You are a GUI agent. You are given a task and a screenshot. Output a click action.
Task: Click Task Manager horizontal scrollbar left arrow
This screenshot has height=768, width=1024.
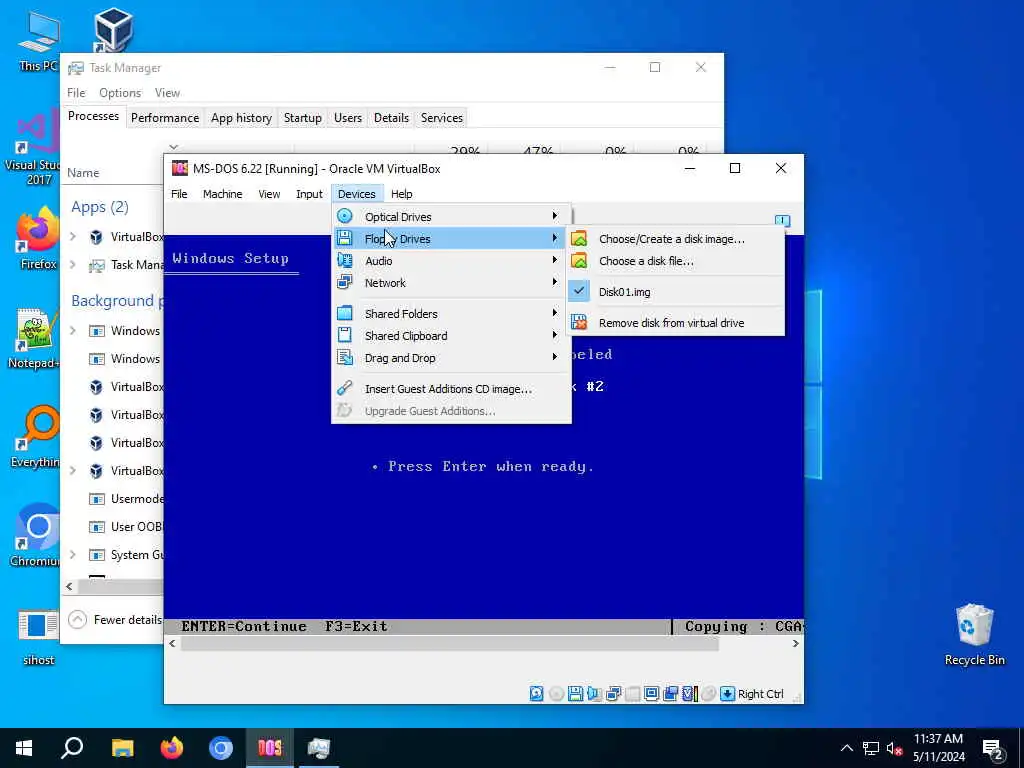point(69,586)
